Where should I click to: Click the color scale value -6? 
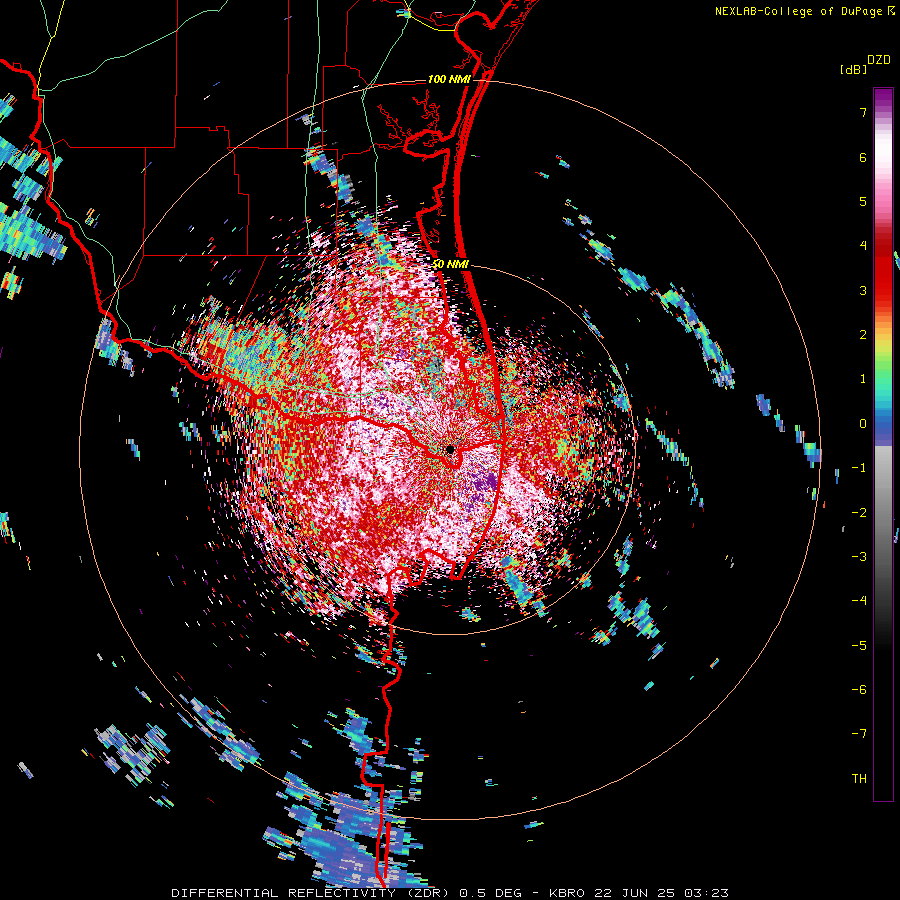pyautogui.click(x=859, y=690)
